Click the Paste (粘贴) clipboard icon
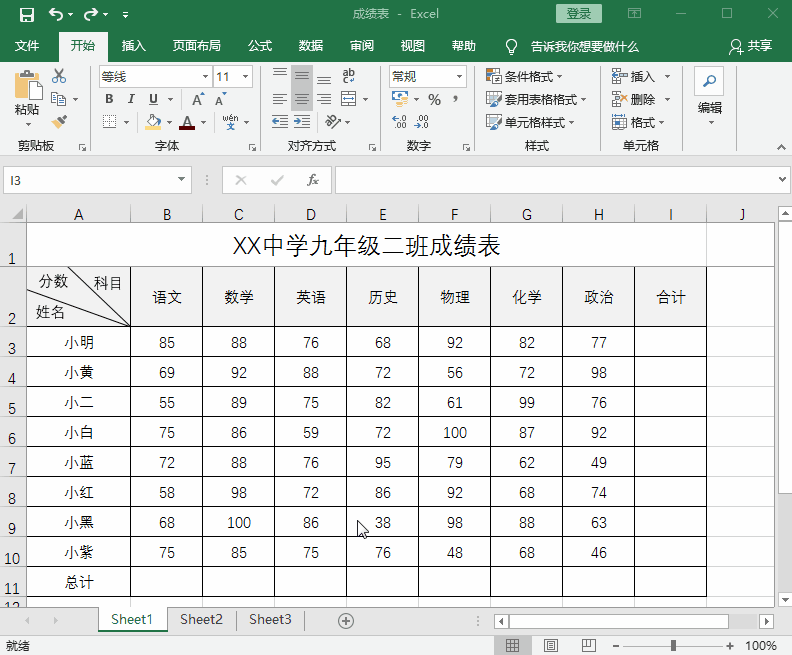 [x=28, y=86]
